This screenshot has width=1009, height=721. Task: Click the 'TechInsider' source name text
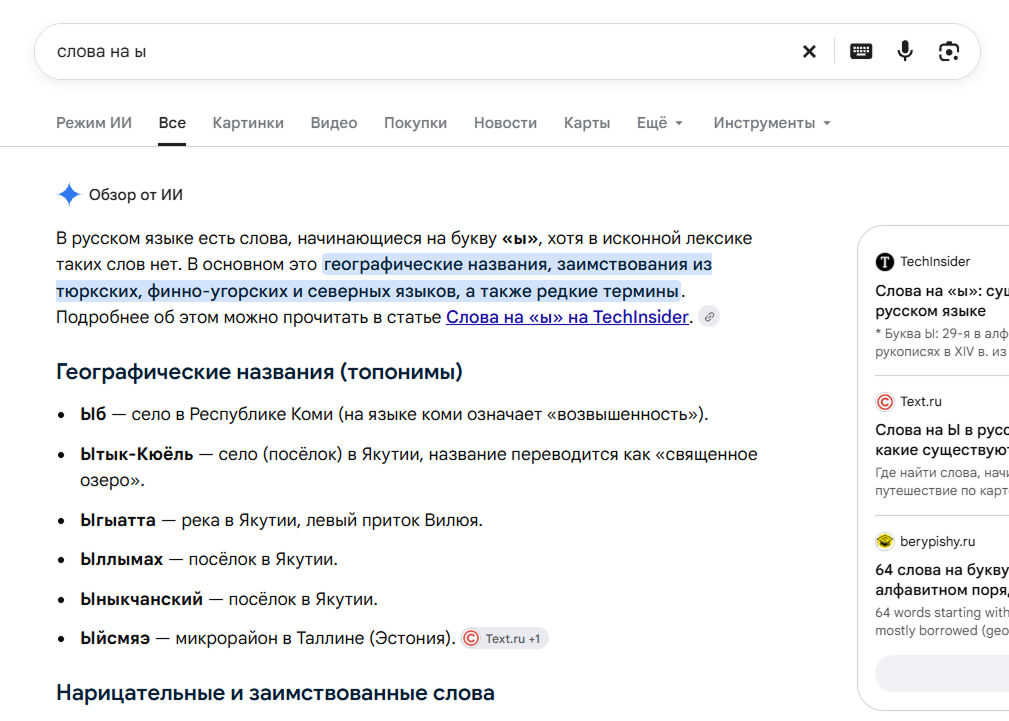[935, 261]
